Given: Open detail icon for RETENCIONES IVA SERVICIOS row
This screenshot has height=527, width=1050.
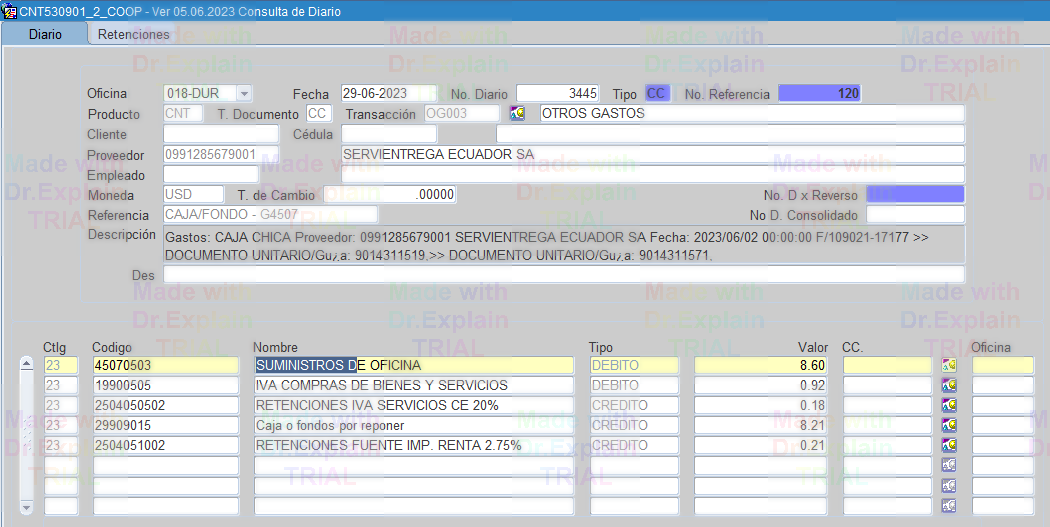Looking at the screenshot, I should click(949, 406).
